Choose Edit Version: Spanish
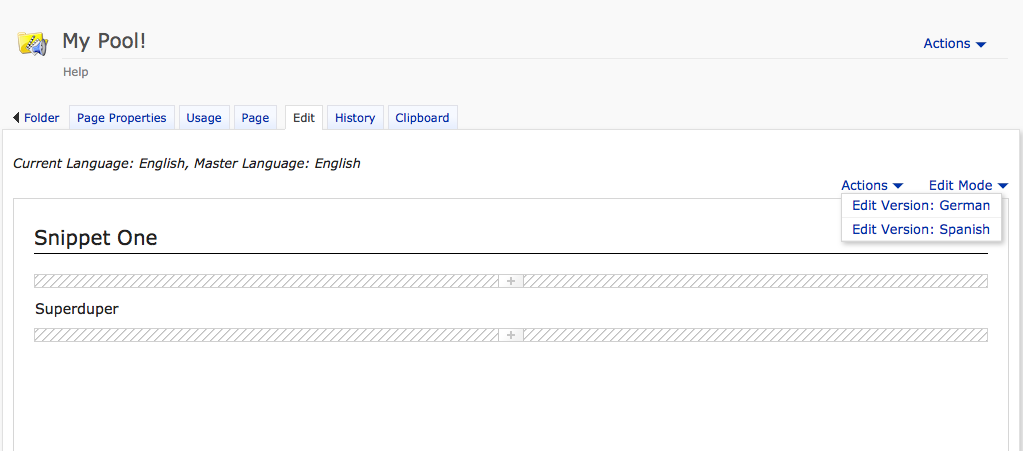The height and width of the screenshot is (451, 1023). [920, 229]
